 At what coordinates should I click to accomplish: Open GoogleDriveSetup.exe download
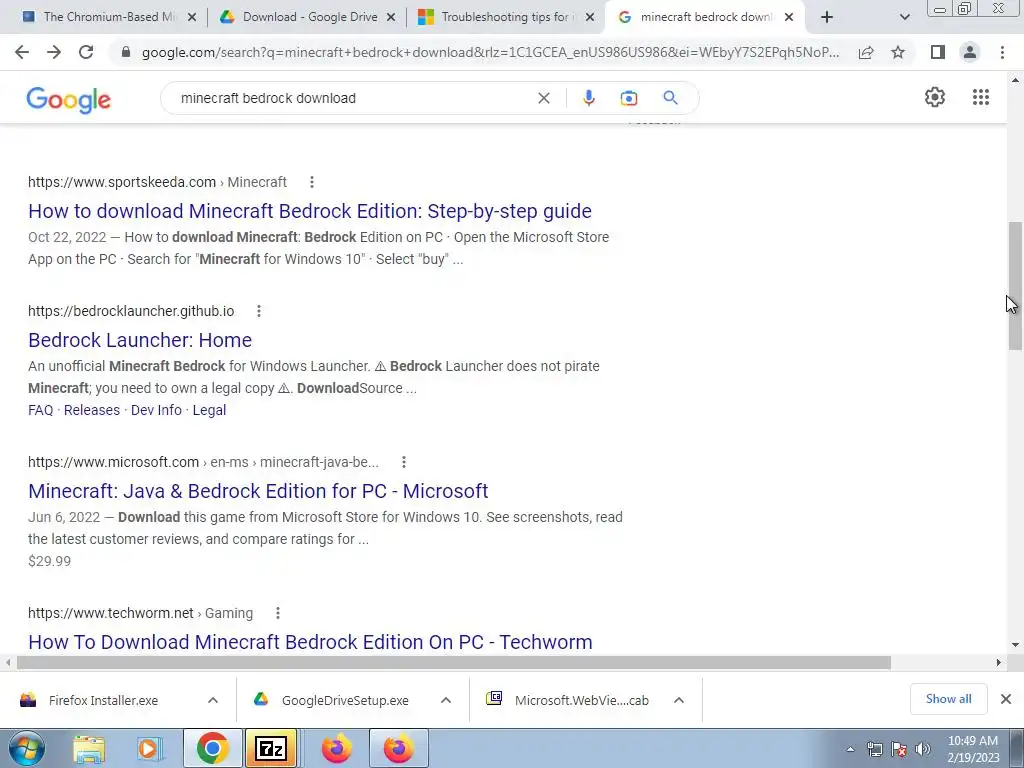(345, 701)
